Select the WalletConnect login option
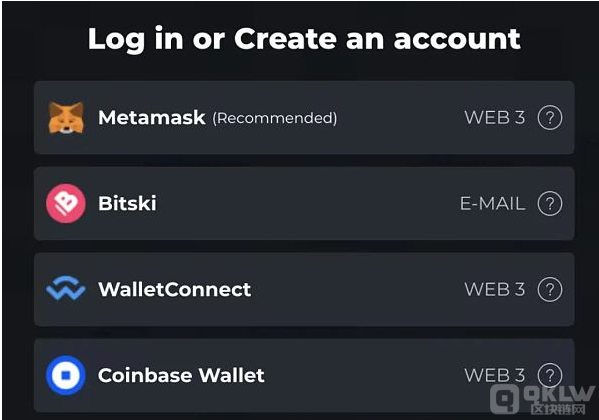This screenshot has width=599, height=420. point(304,289)
